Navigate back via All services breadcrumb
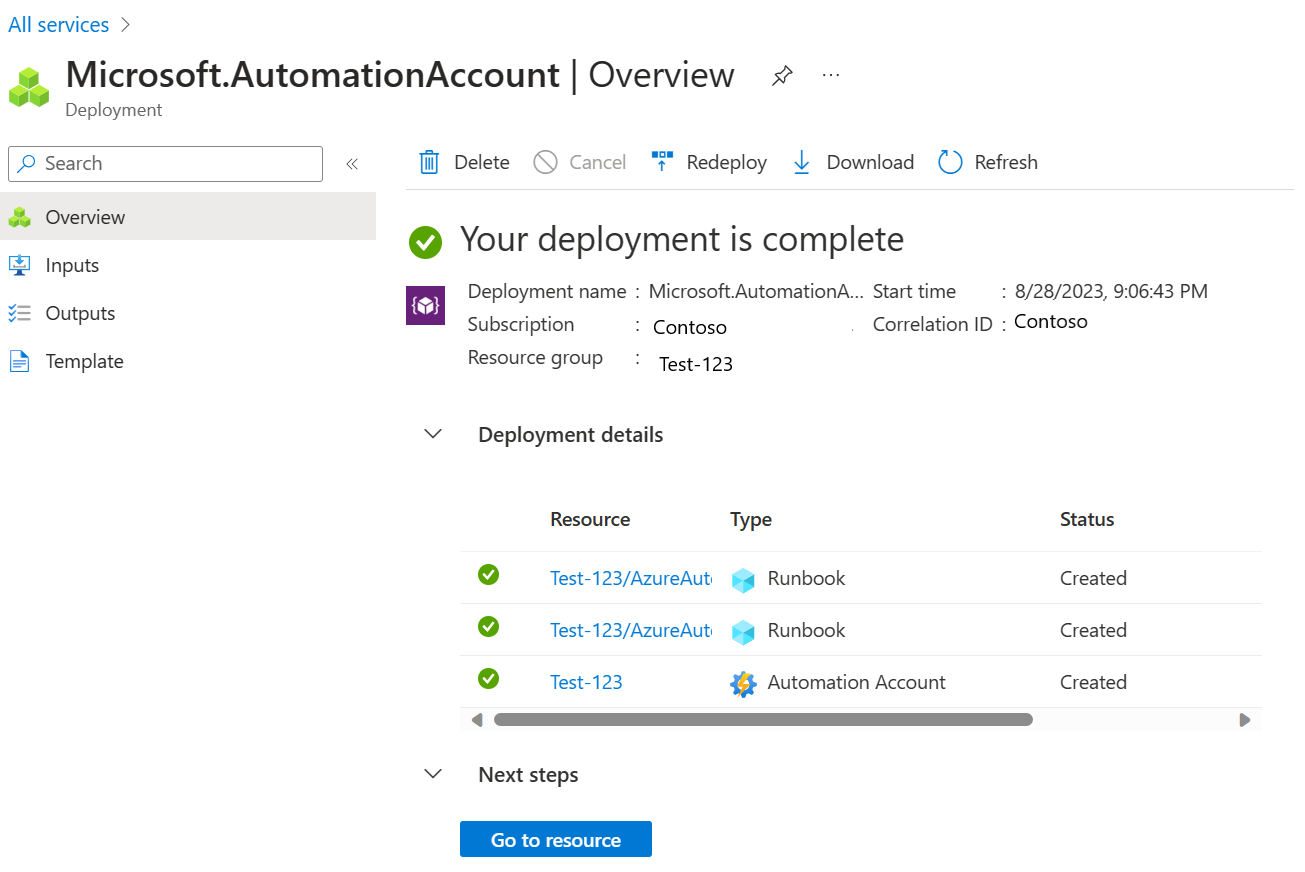1305x872 pixels. point(58,23)
